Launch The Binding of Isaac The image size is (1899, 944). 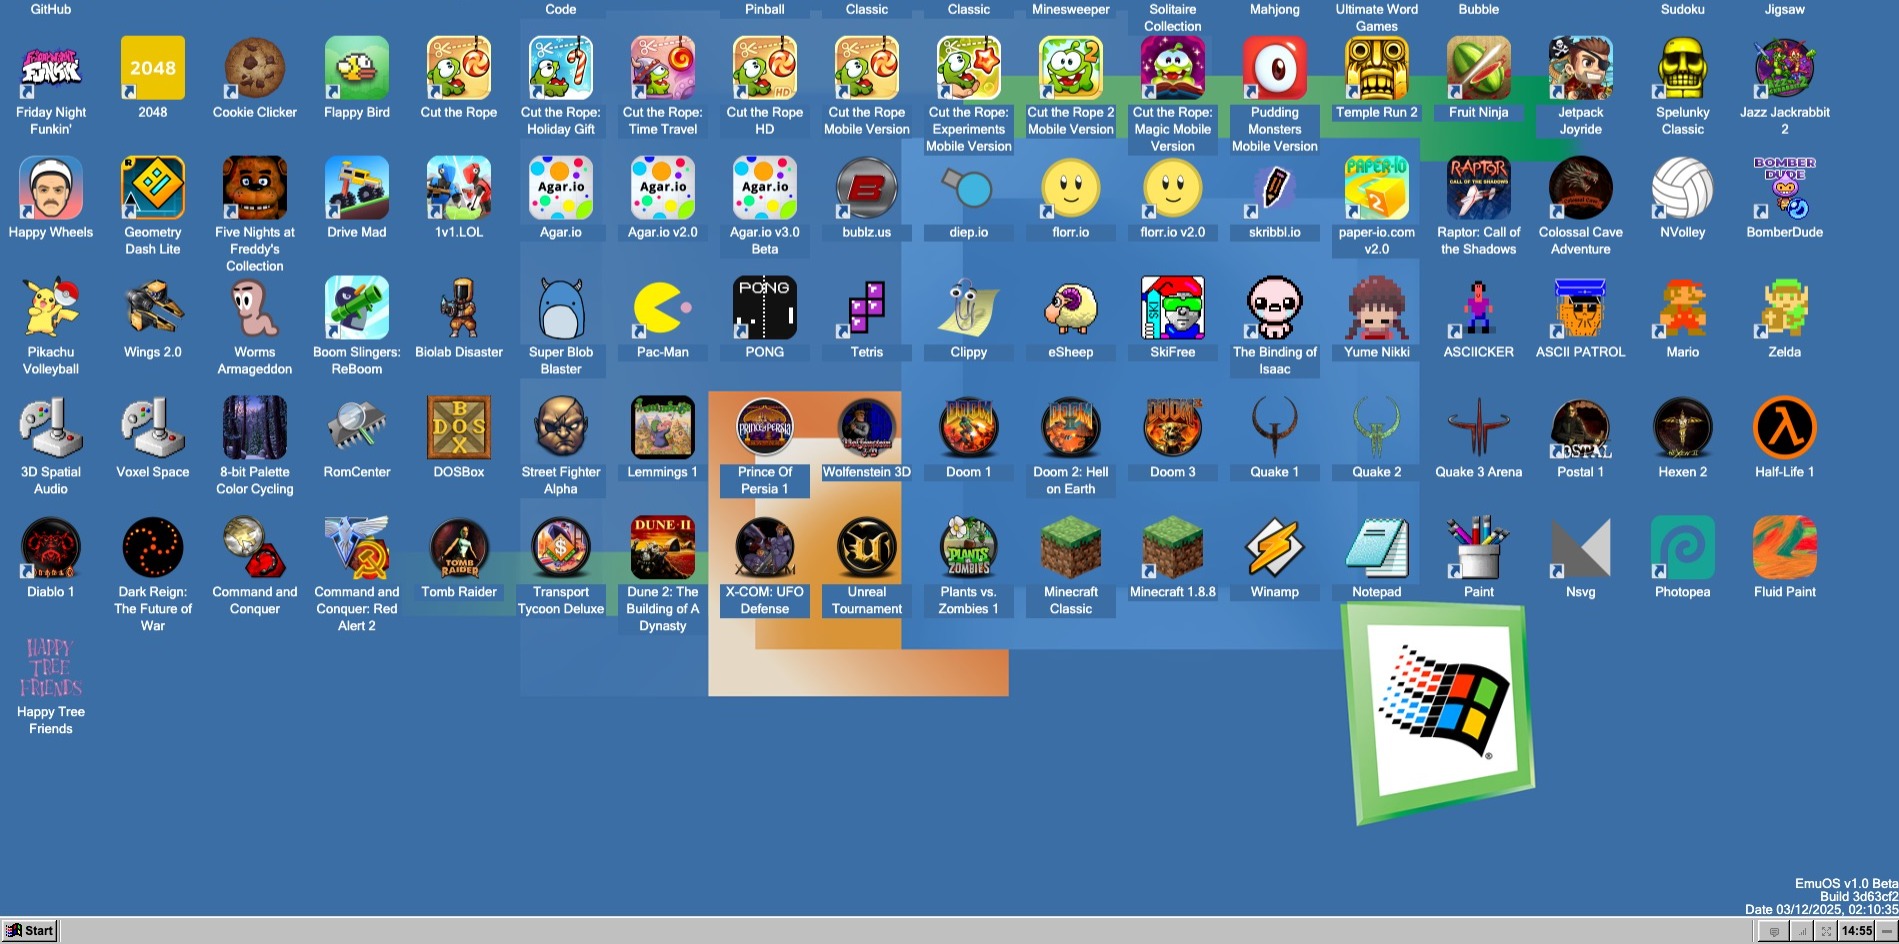pos(1275,308)
